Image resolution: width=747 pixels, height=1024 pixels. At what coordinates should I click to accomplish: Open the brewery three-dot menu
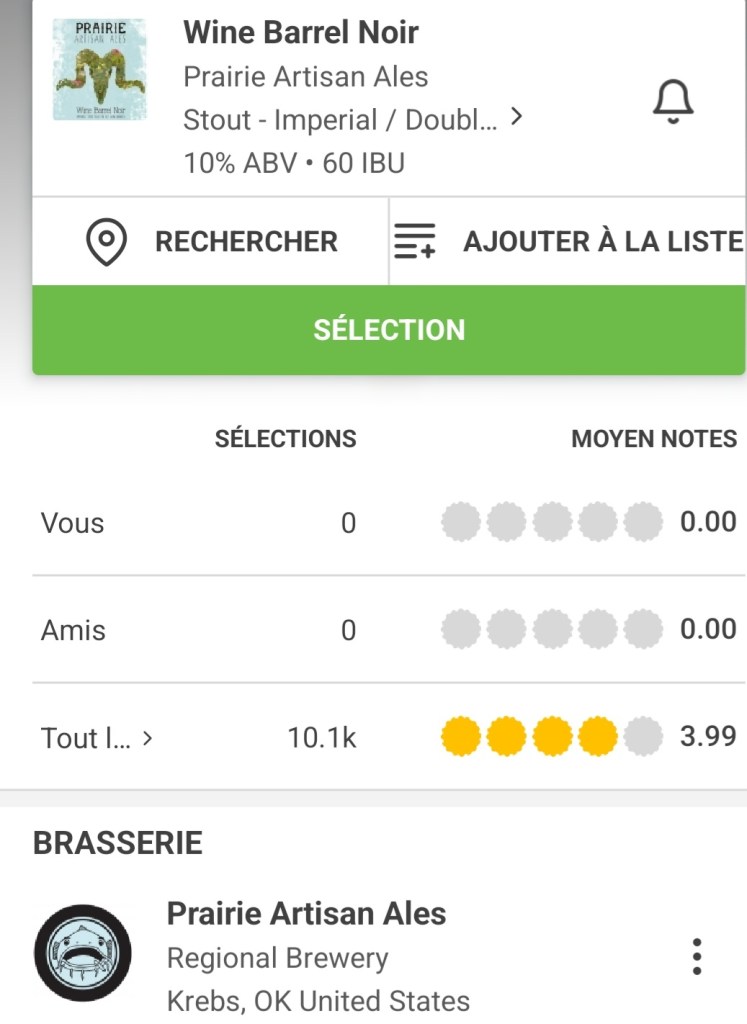pyautogui.click(x=697, y=957)
